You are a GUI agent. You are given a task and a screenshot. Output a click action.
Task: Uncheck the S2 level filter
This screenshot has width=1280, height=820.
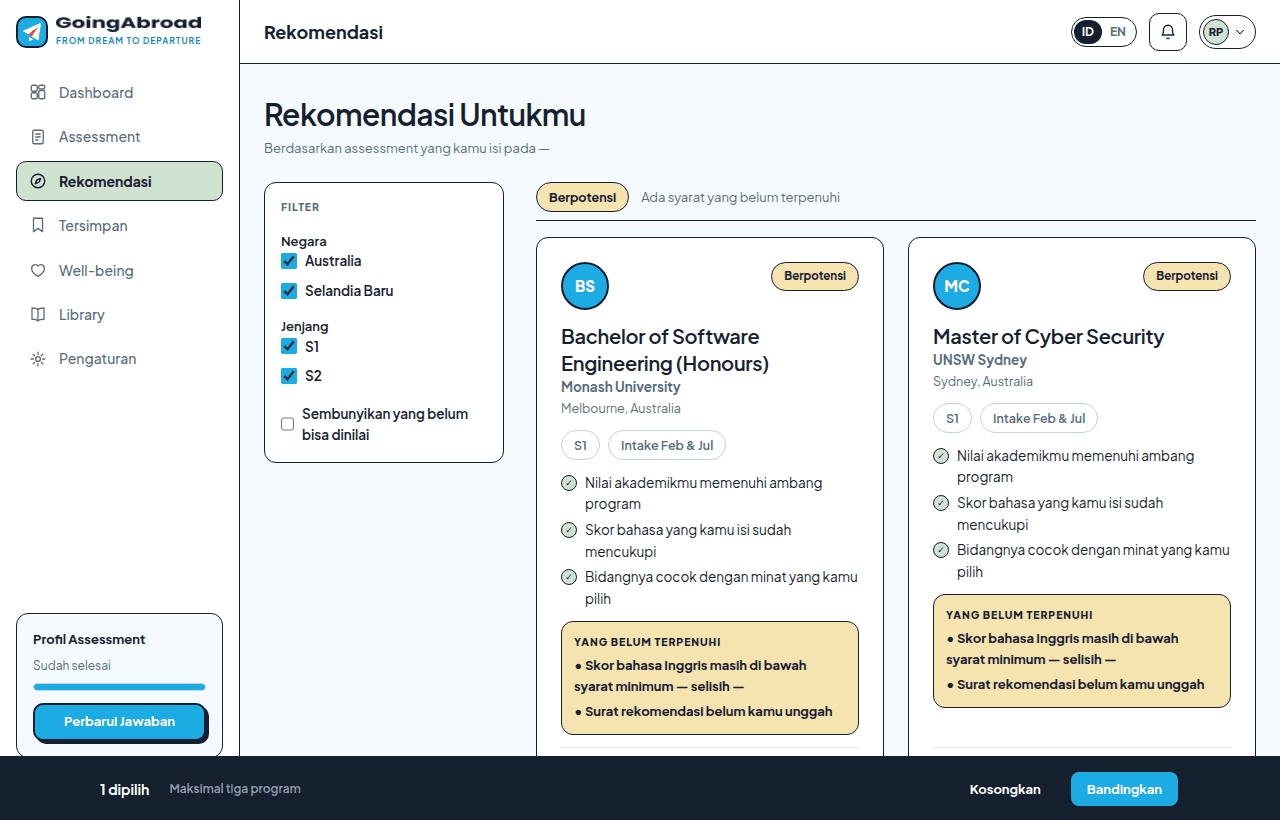tap(289, 376)
